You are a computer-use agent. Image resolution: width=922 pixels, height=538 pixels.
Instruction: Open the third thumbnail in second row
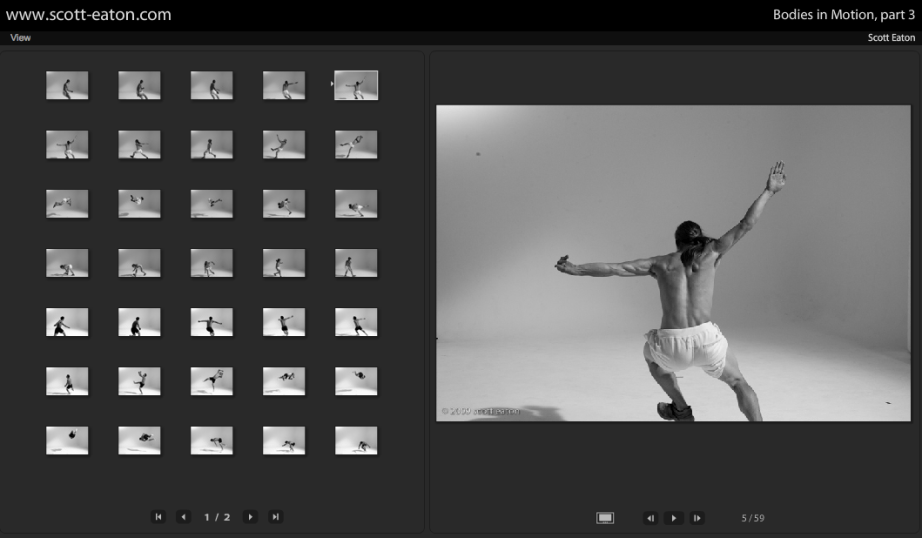(x=212, y=145)
